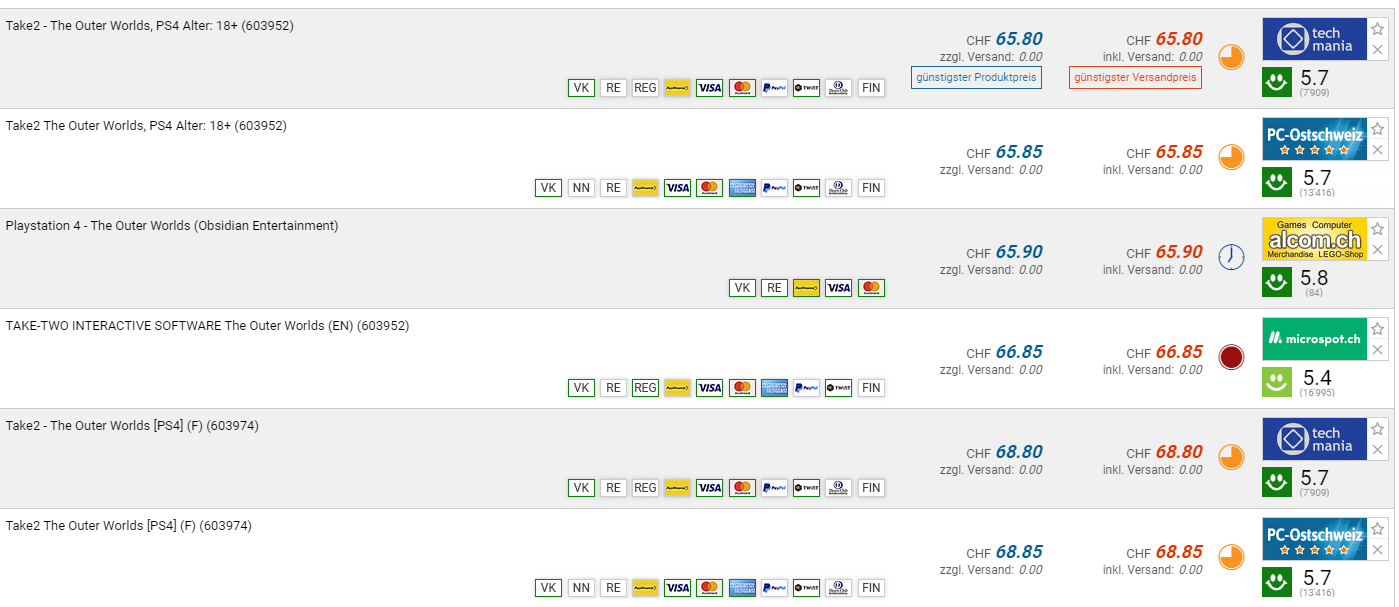Click the orange availability pie icon at CHF 65.80

[1231, 57]
